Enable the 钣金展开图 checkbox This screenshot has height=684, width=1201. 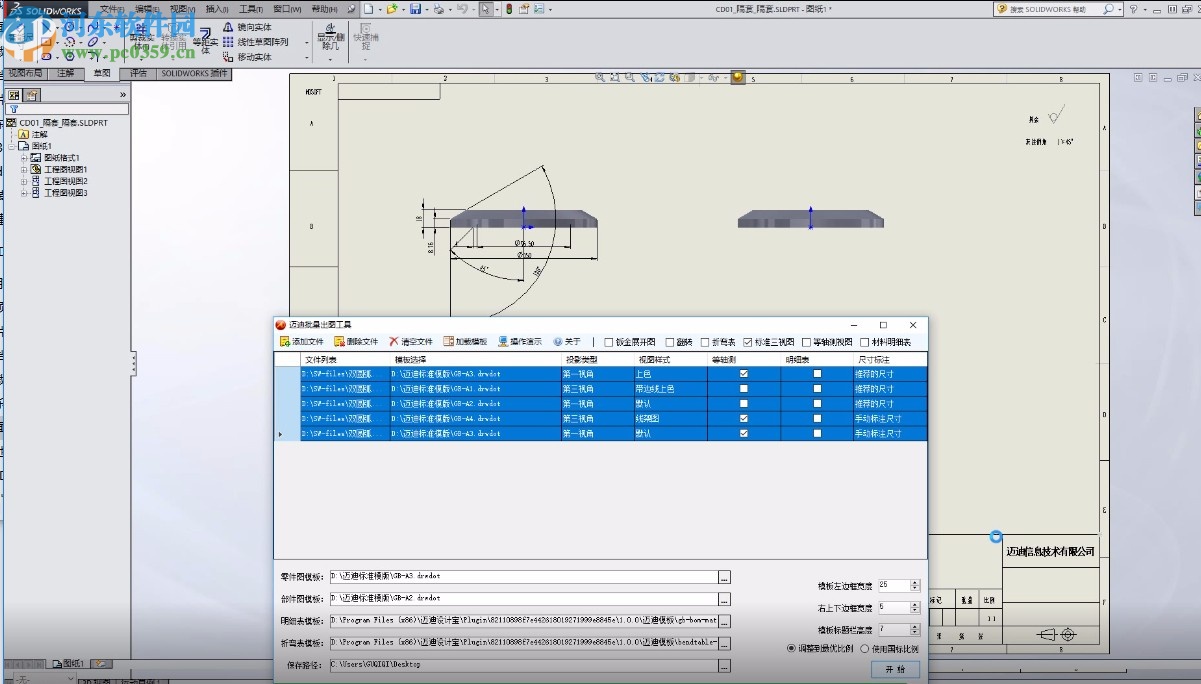609,342
